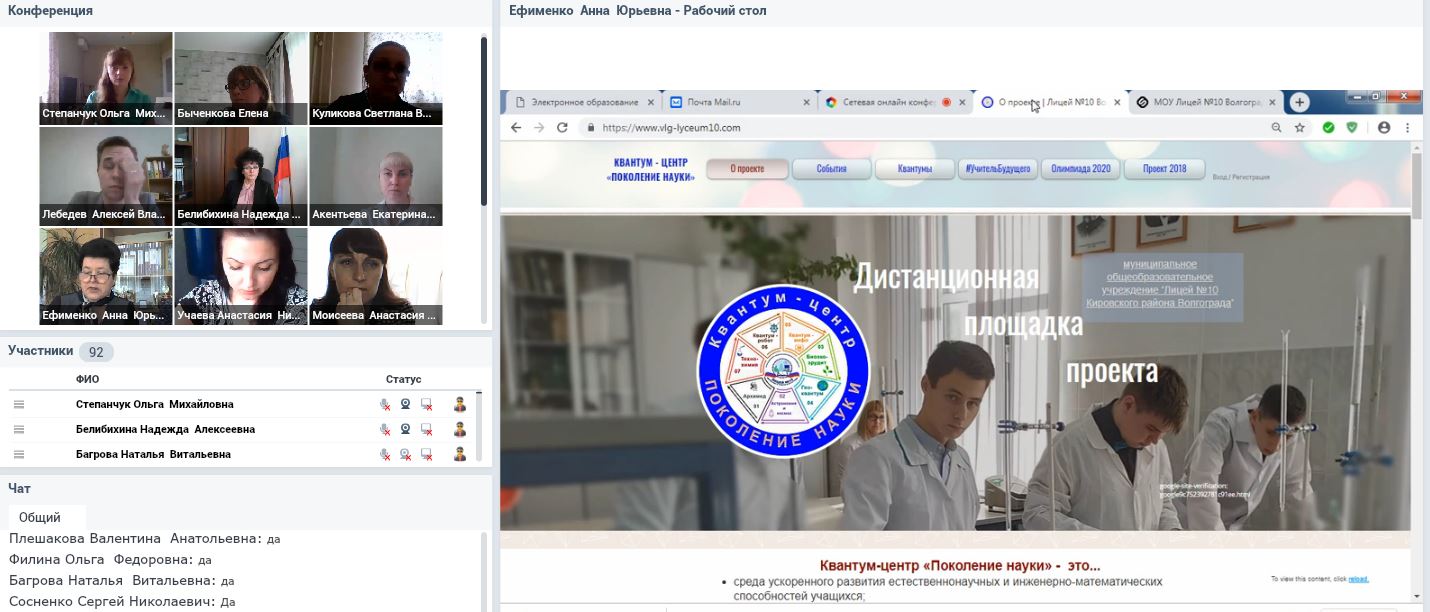Viewport: 1430px width, 612px height.
Task: Open the Олимпиада 2020 page
Action: point(1080,169)
